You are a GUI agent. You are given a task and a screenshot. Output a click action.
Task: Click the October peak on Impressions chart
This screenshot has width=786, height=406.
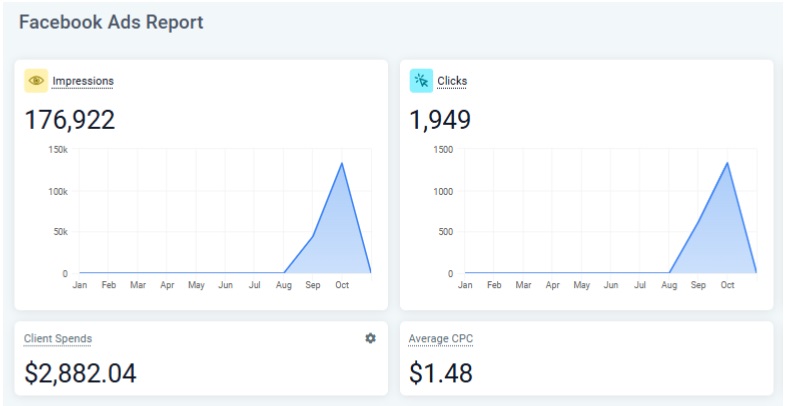coord(342,163)
